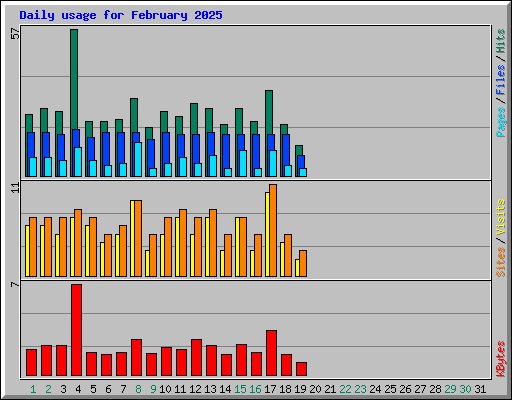This screenshot has height=400, width=512.
Task: Click the orange Sites bar for day 13
Action: pos(213,243)
